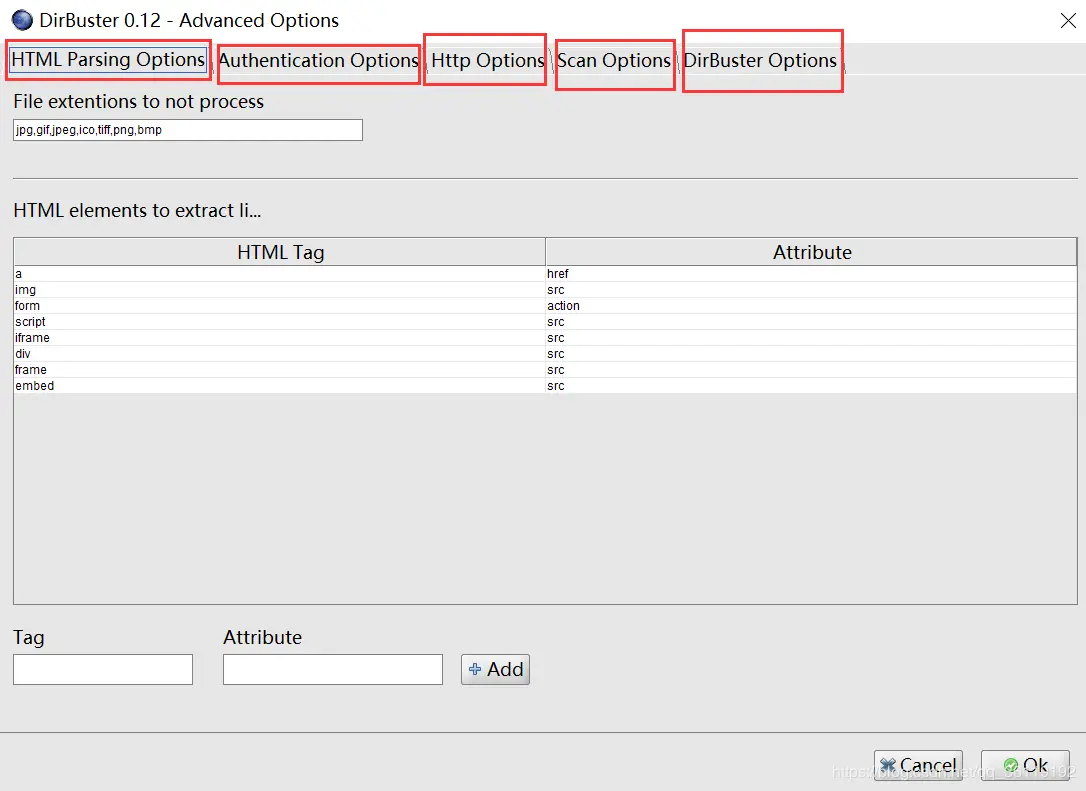Screen dimensions: 1086x791
Task: Click the plus icon on Add button
Action: click(x=475, y=669)
